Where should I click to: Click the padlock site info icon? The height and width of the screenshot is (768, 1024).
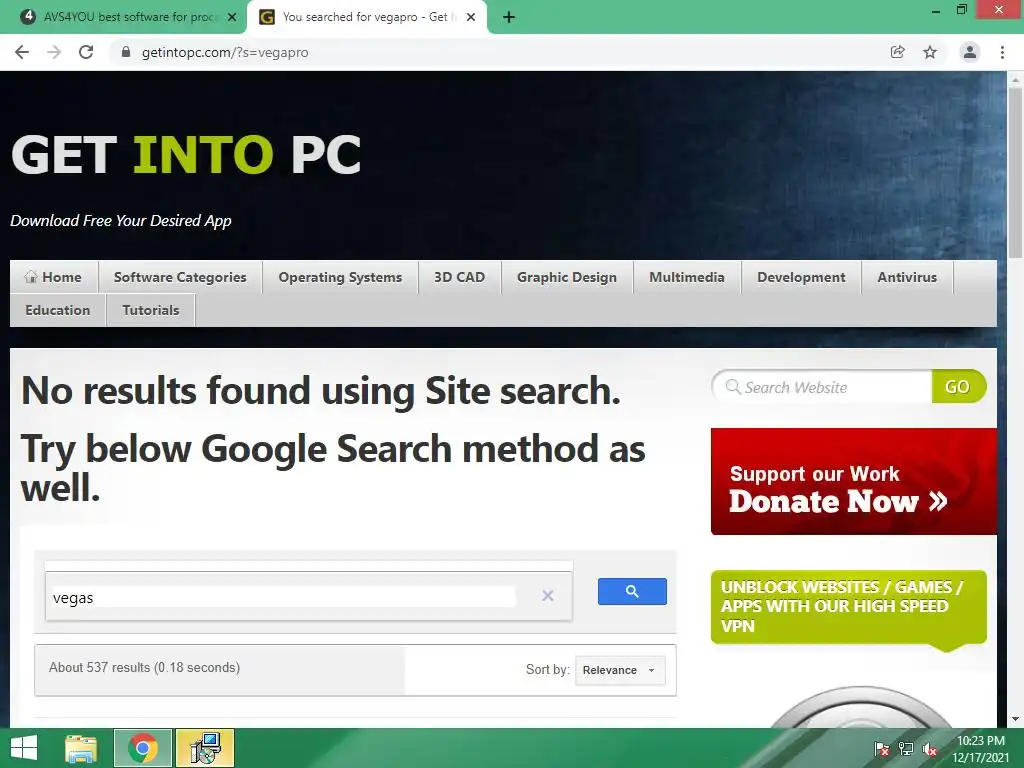click(x=126, y=52)
